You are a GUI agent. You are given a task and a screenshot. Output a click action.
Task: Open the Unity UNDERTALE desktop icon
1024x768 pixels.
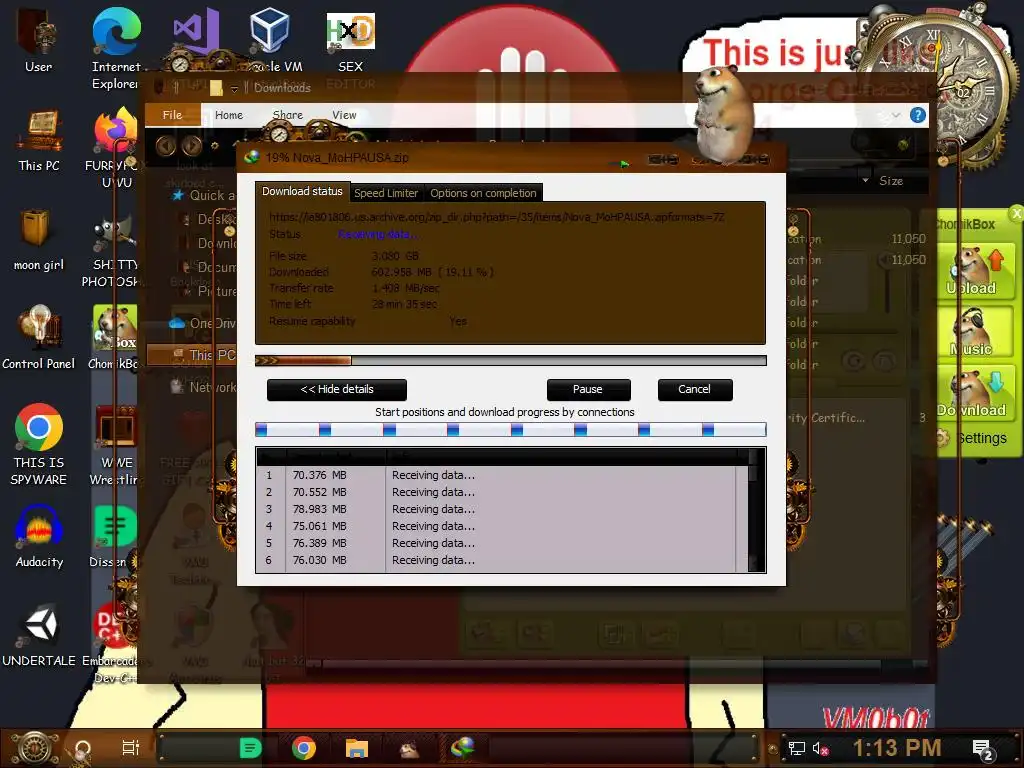point(39,635)
